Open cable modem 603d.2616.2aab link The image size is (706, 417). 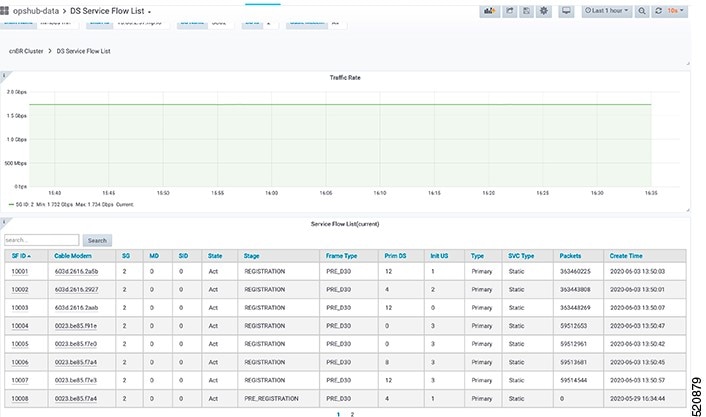77,308
